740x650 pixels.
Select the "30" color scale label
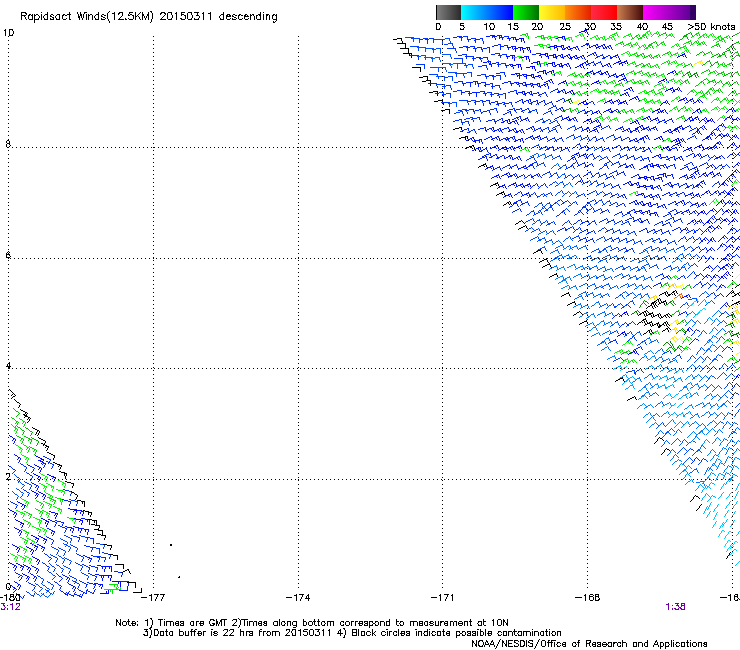590,27
